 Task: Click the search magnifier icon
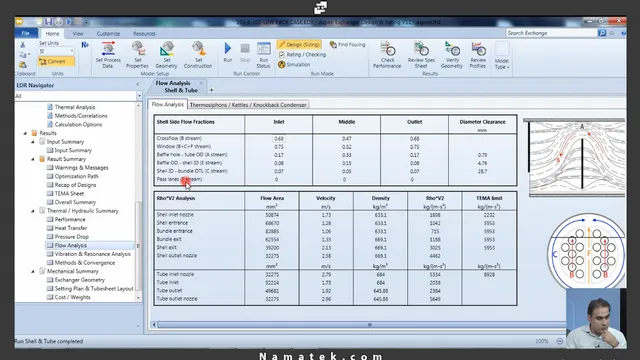coord(602,33)
